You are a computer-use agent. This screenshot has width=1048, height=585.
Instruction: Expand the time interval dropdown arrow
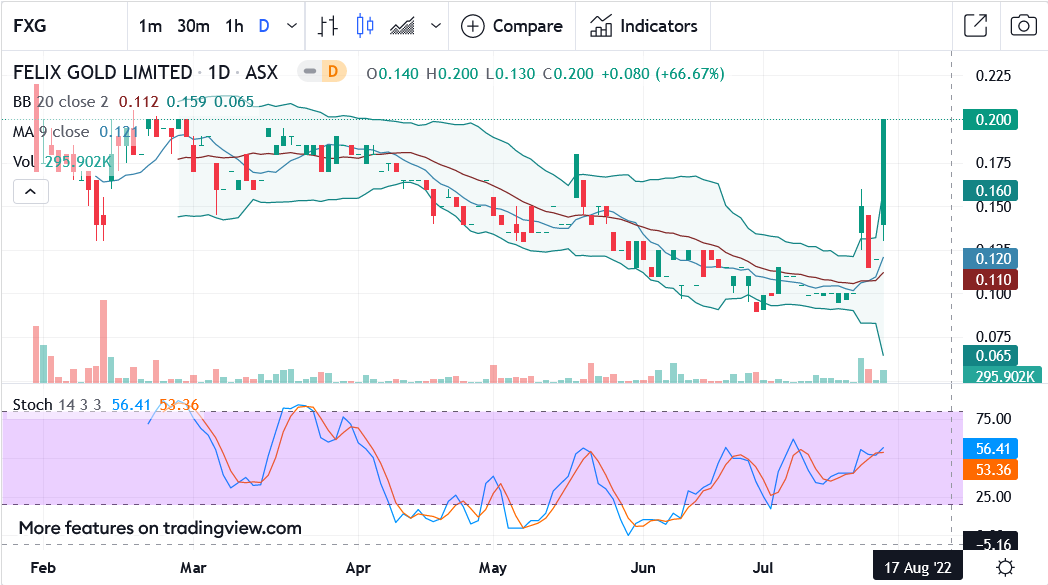pyautogui.click(x=291, y=26)
